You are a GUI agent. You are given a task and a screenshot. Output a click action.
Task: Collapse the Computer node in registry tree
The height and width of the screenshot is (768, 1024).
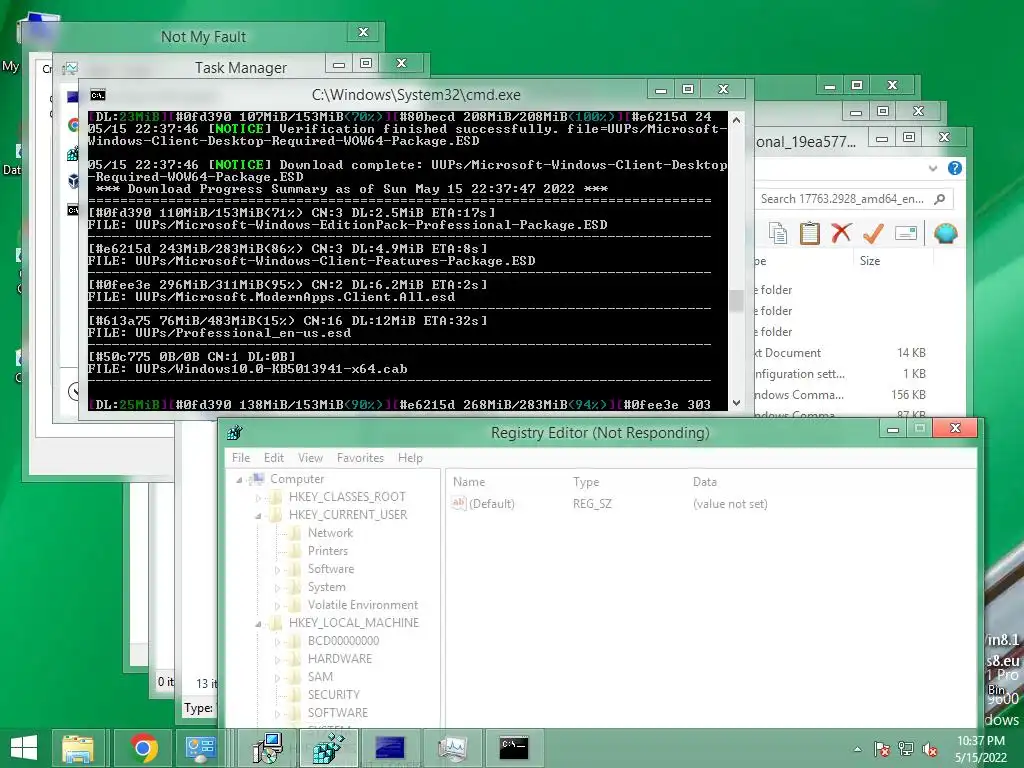(x=239, y=480)
